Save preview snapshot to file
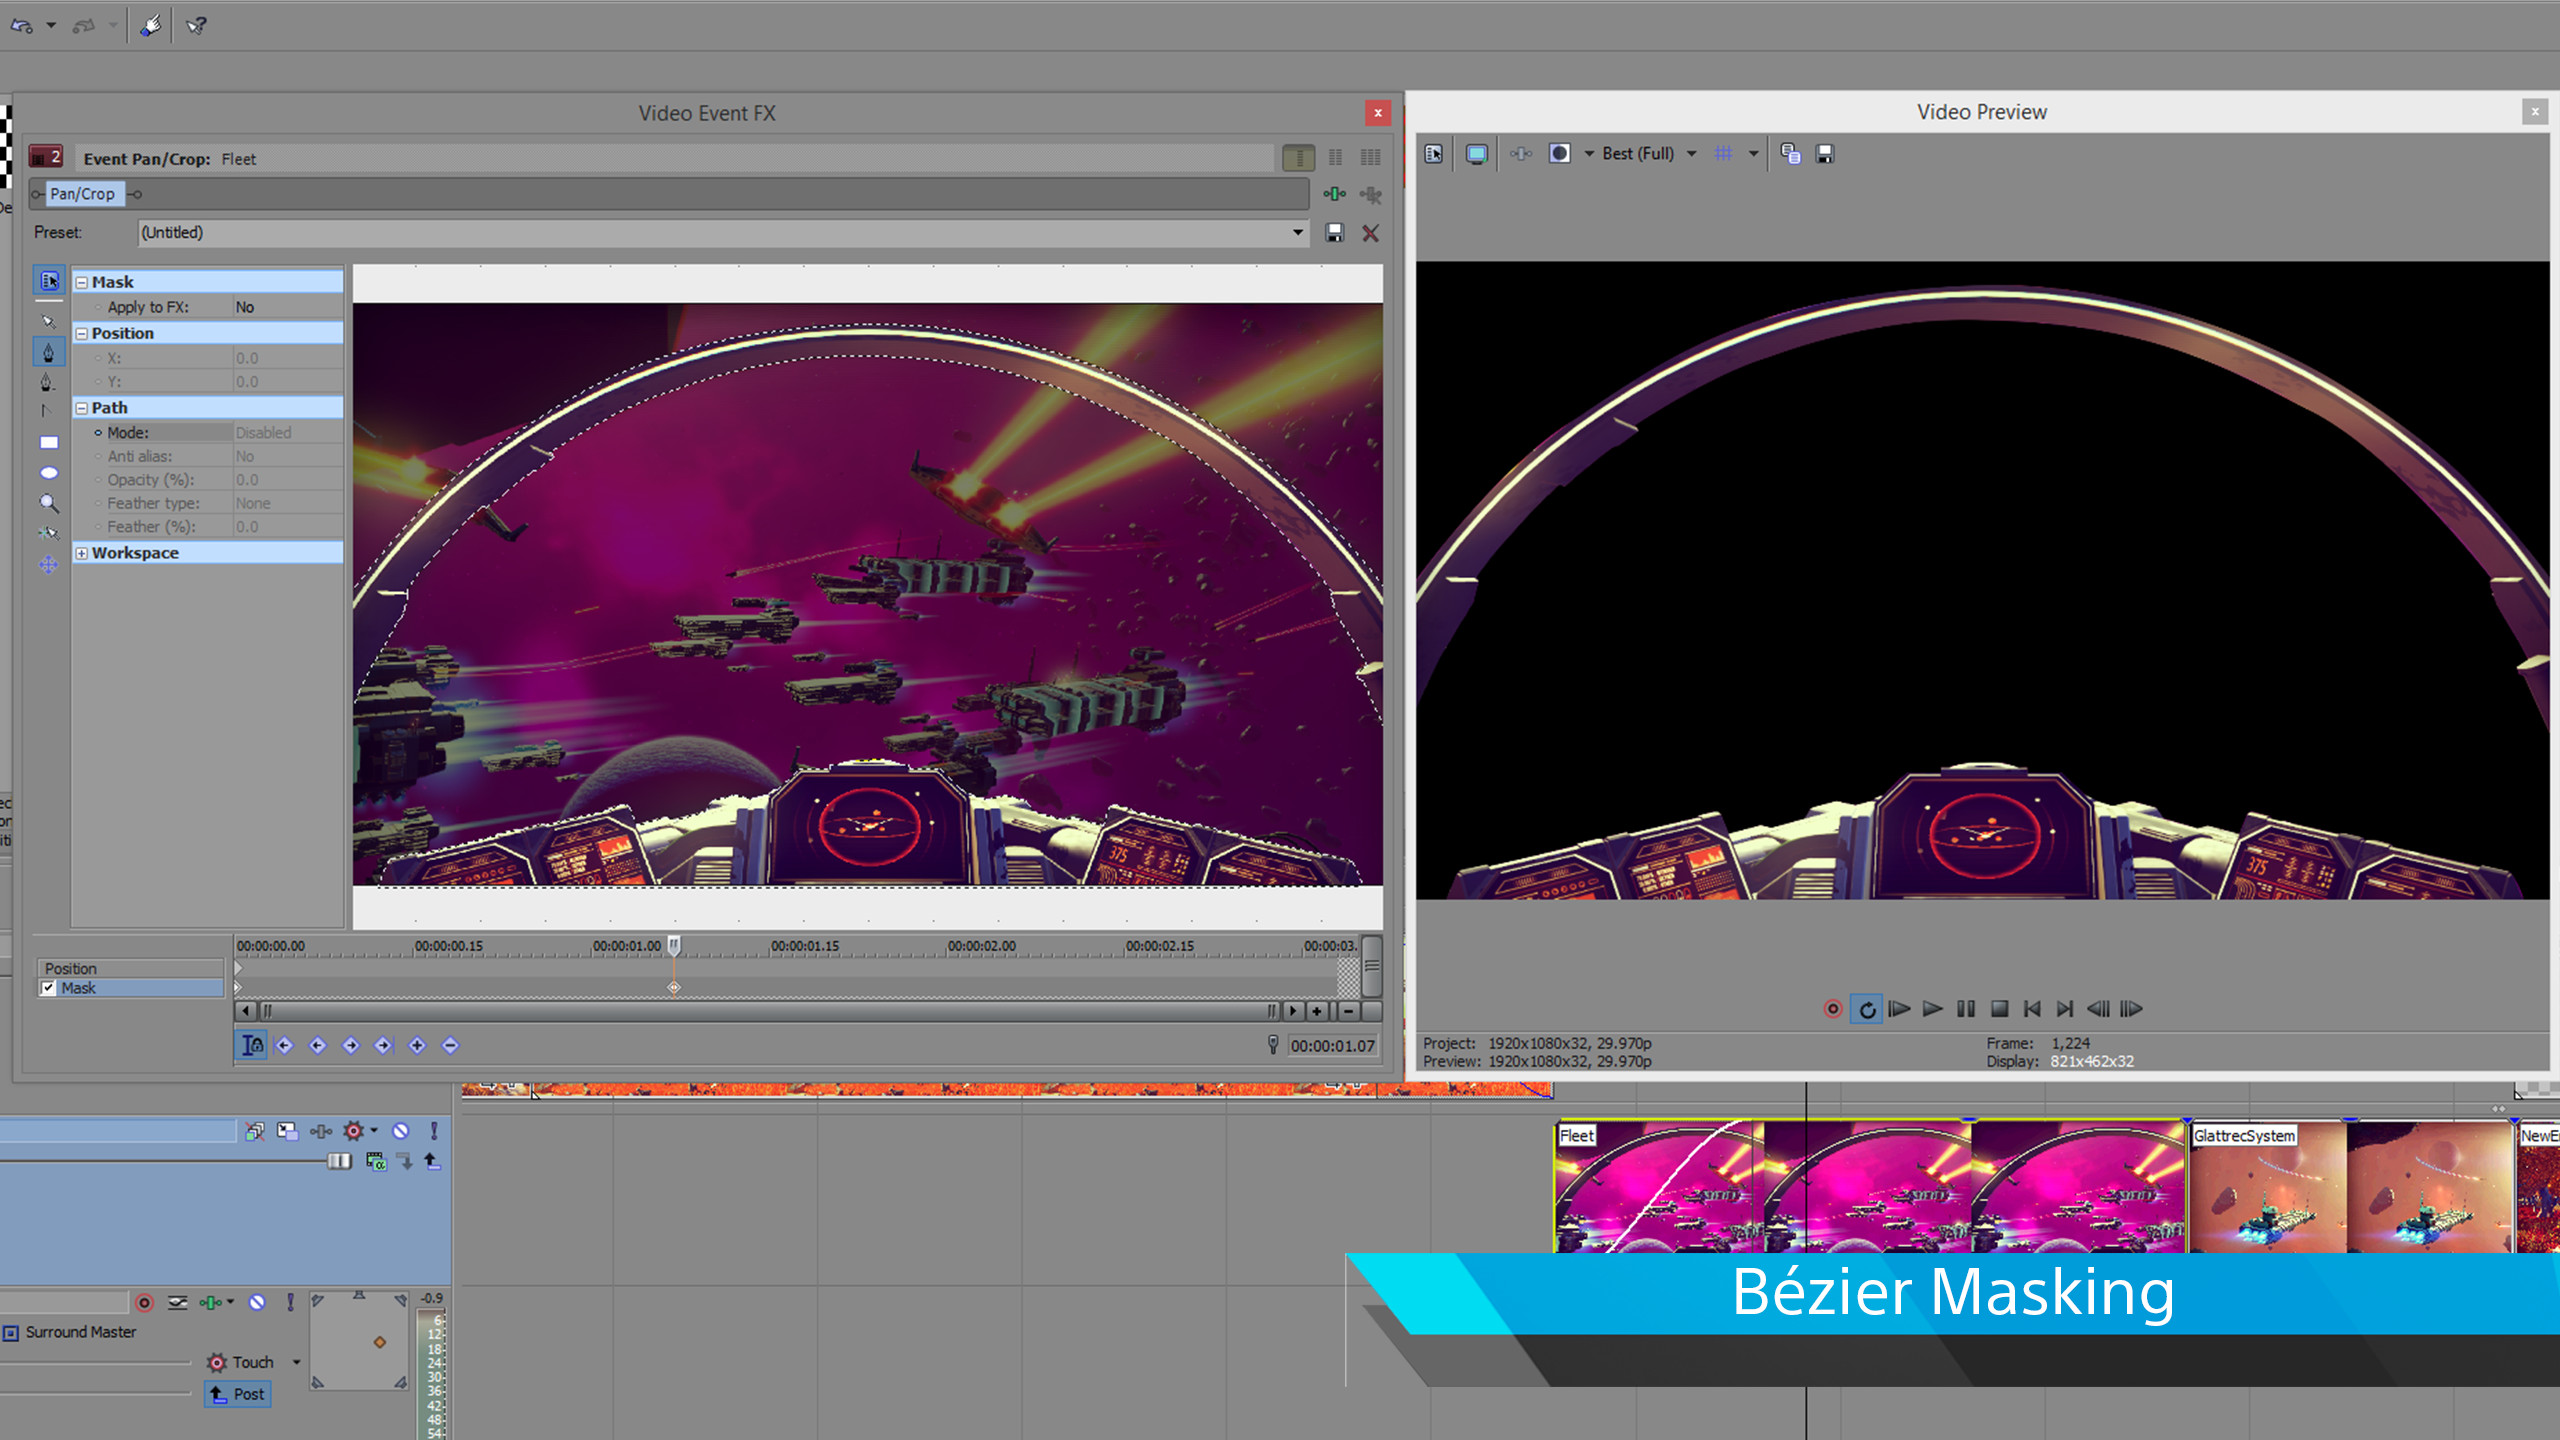The height and width of the screenshot is (1440, 2560). point(1824,153)
